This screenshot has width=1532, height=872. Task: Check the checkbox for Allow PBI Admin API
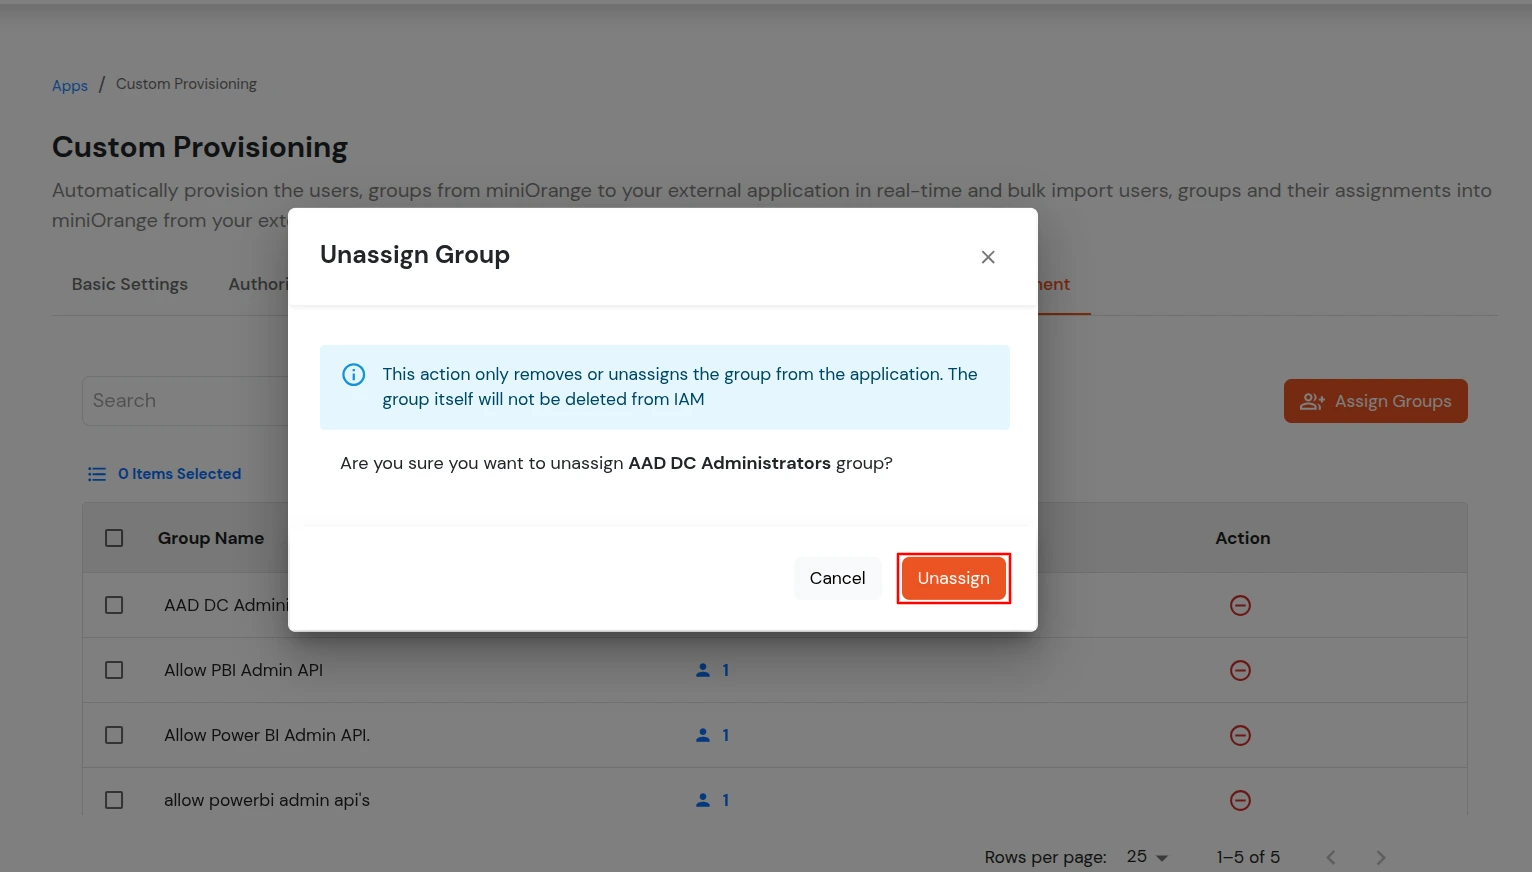[x=113, y=670]
